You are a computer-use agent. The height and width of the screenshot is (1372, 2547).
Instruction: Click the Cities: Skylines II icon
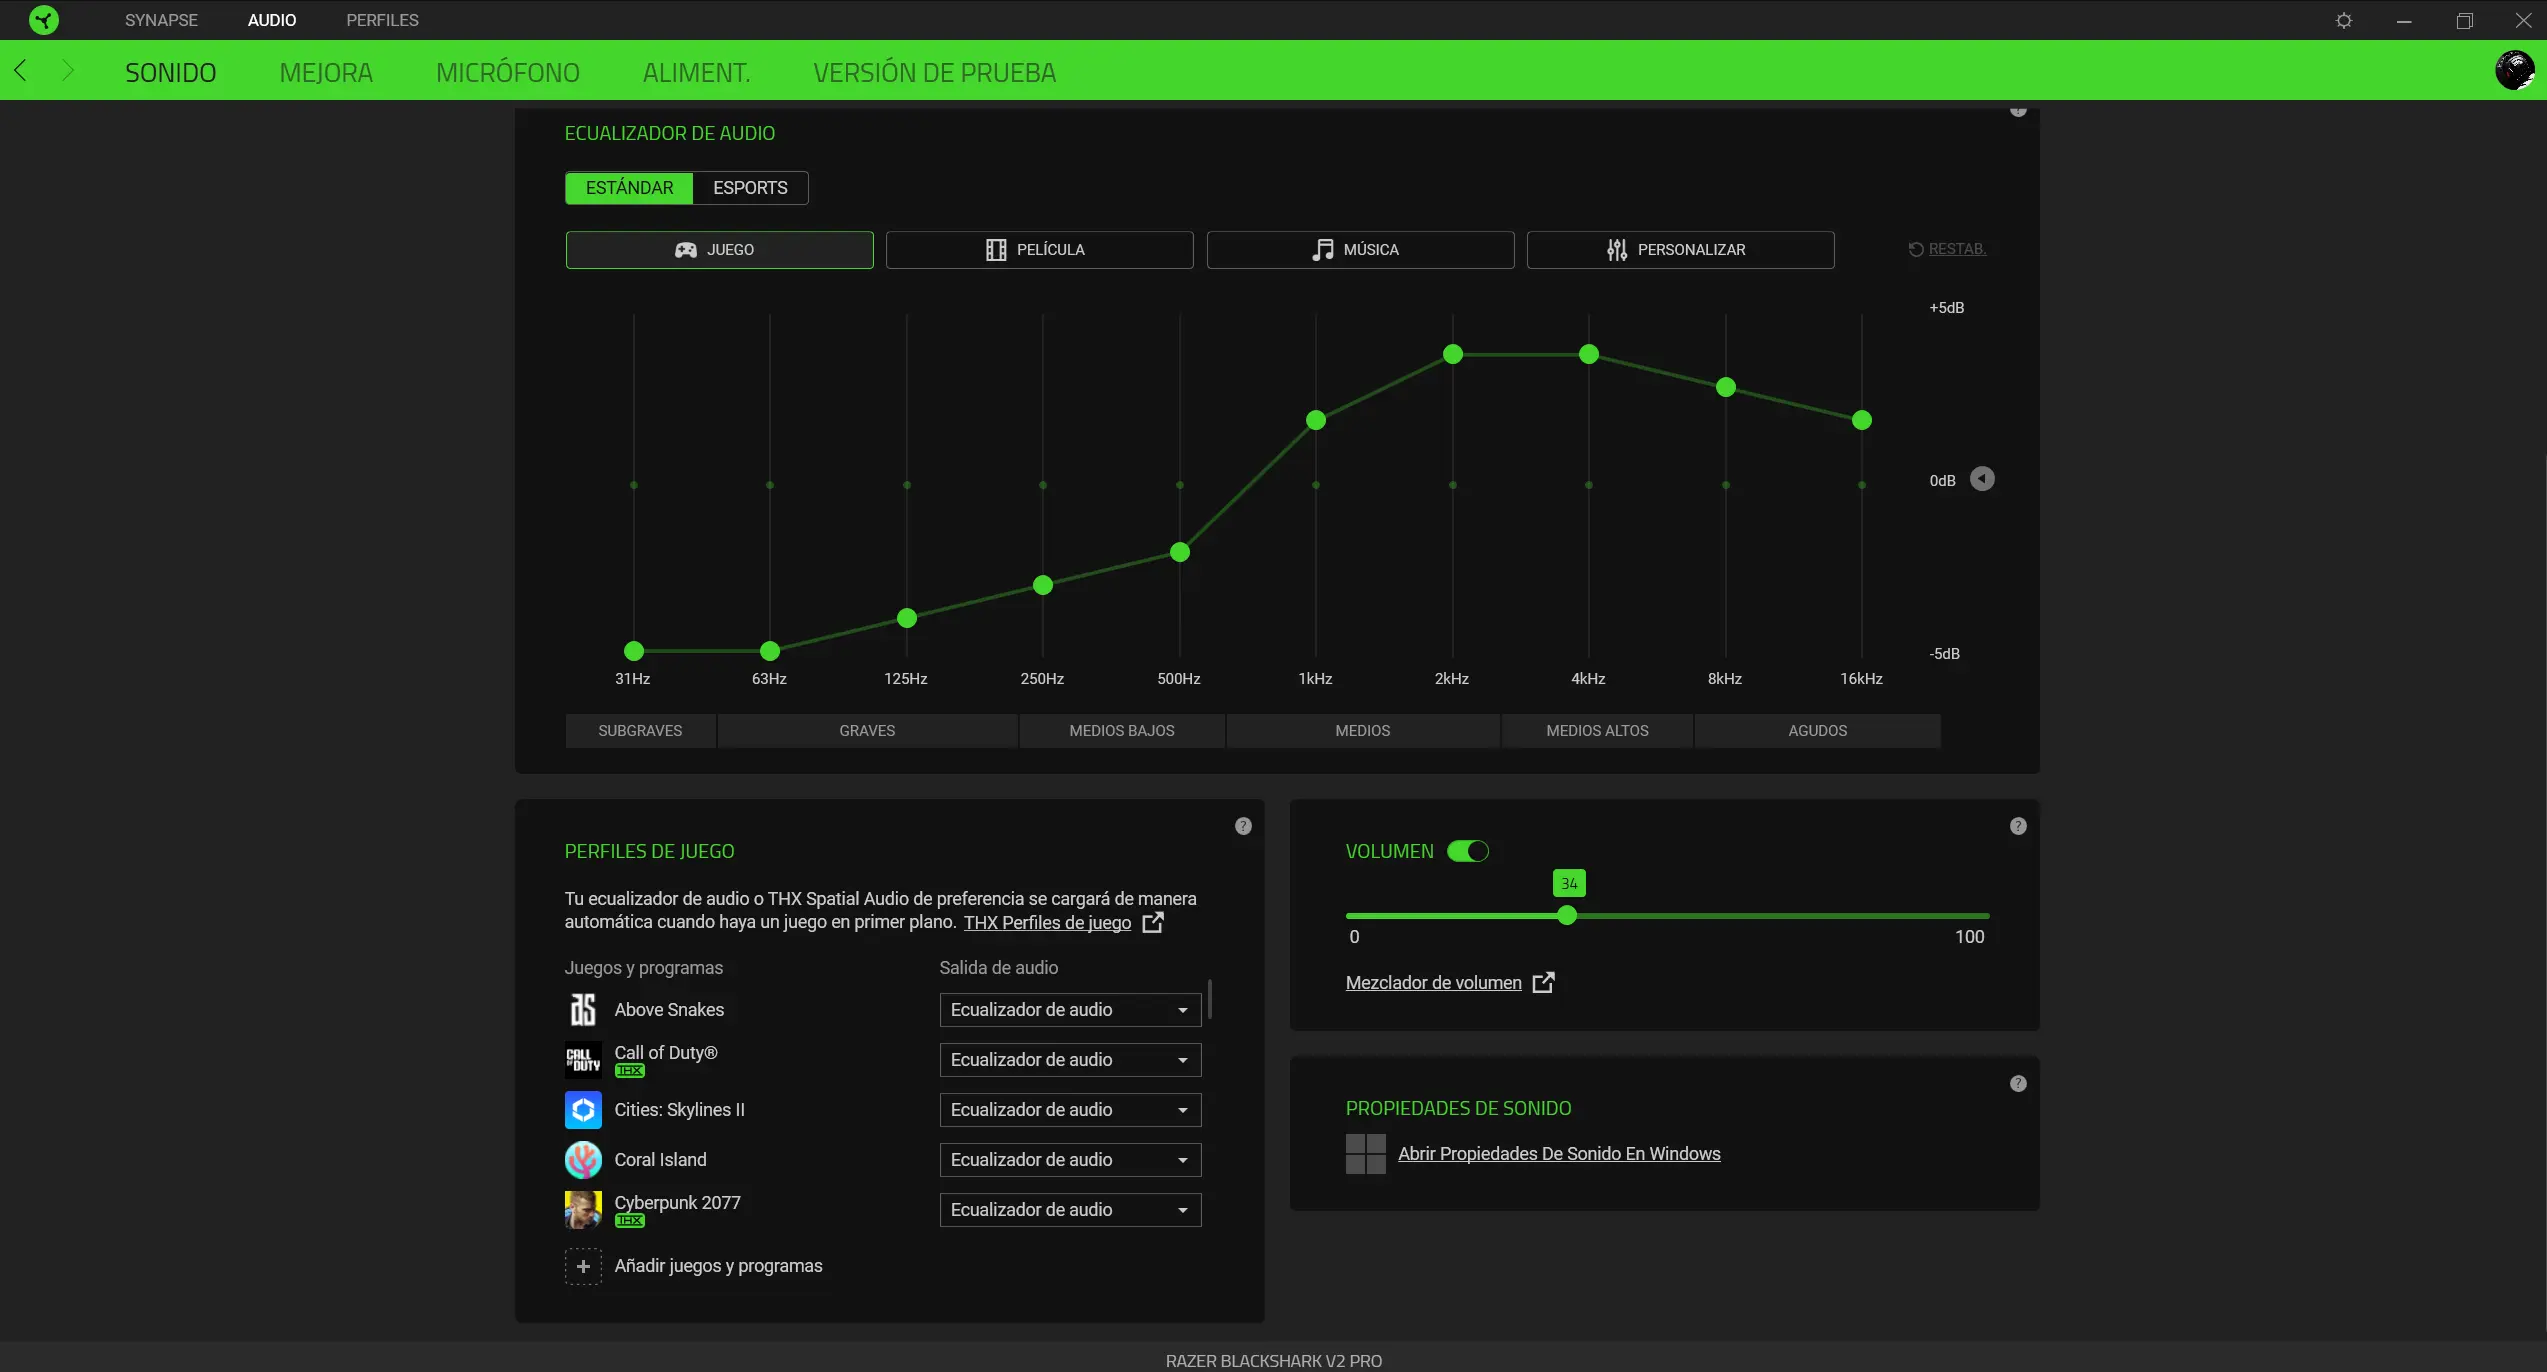click(583, 1110)
